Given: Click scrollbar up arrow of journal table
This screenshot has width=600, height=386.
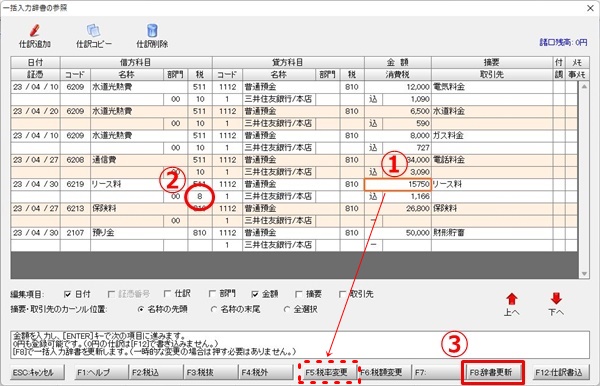Looking at the screenshot, I should tap(584, 86).
